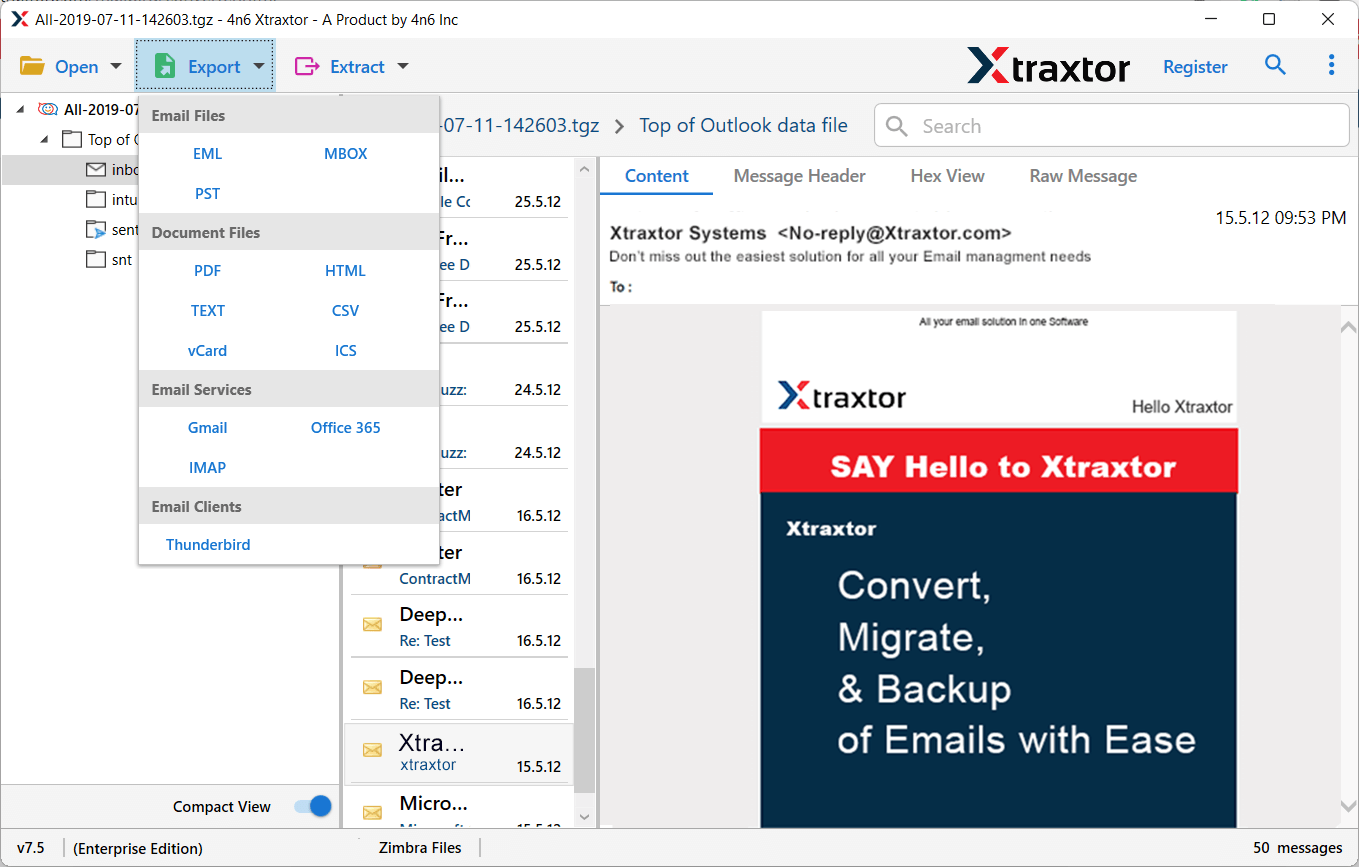Screen dimensions: 1359x867
Task: Open the Raw Message tab
Action: coord(1083,176)
